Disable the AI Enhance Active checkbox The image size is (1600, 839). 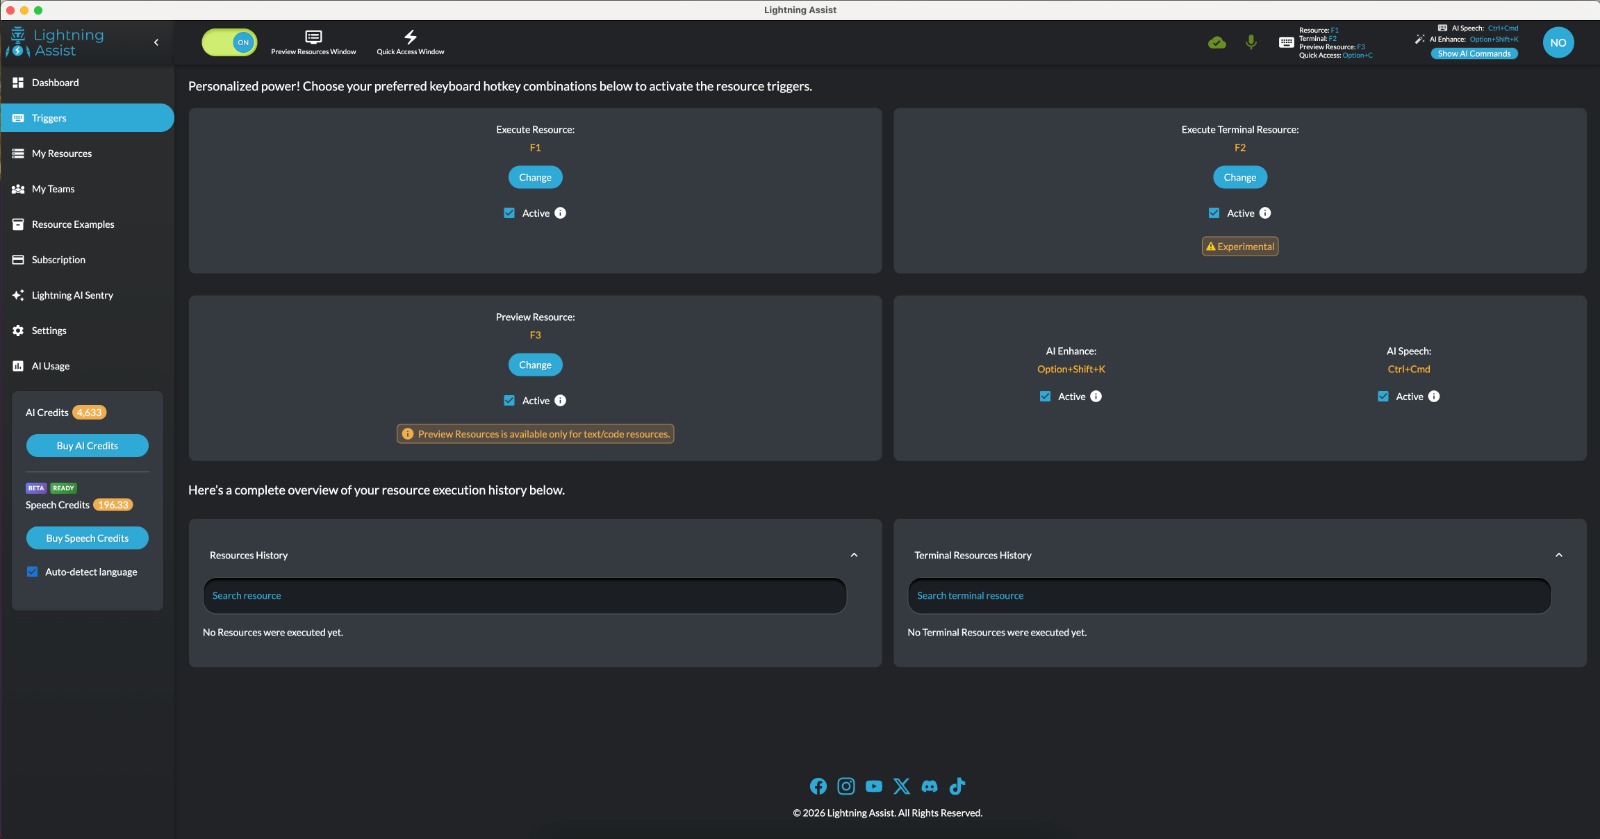[1045, 397]
